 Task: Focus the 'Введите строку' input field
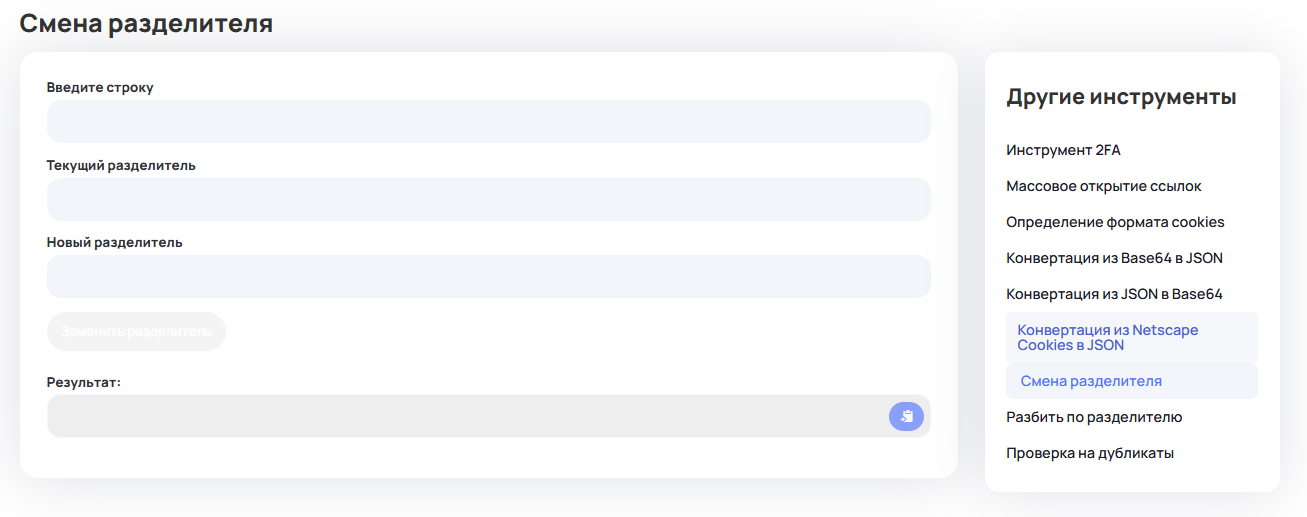(x=489, y=122)
